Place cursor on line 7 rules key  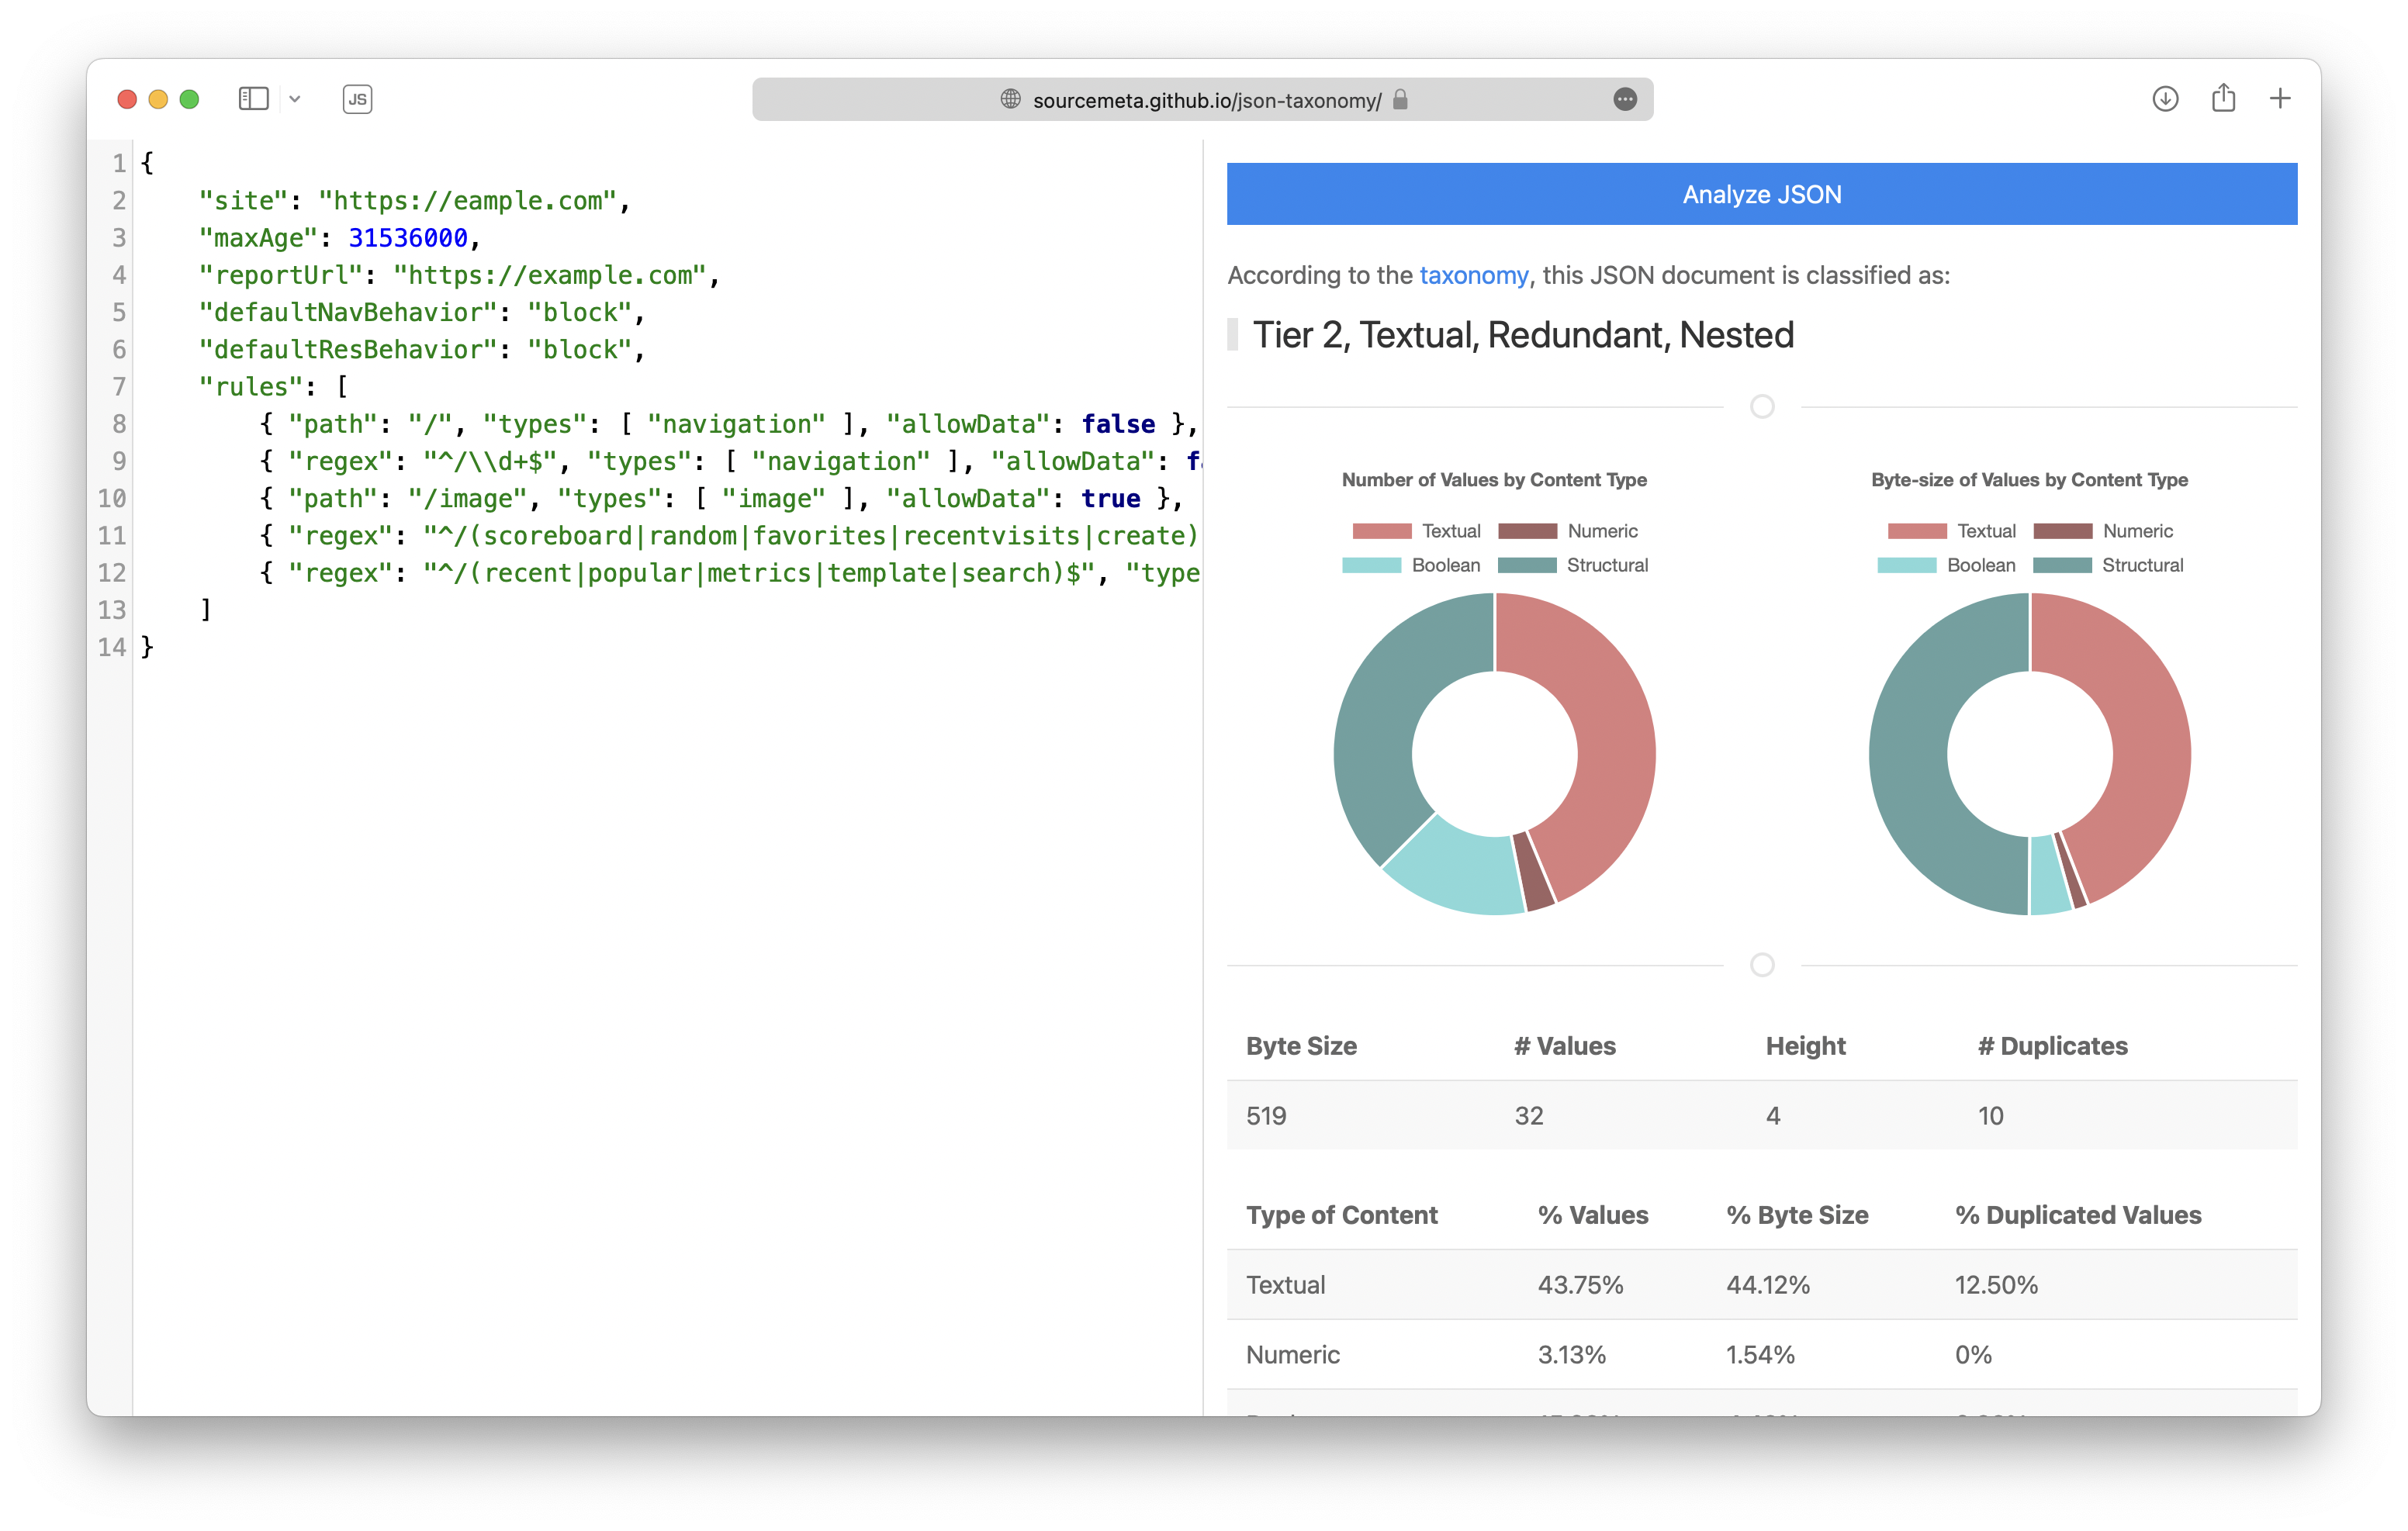tap(250, 387)
